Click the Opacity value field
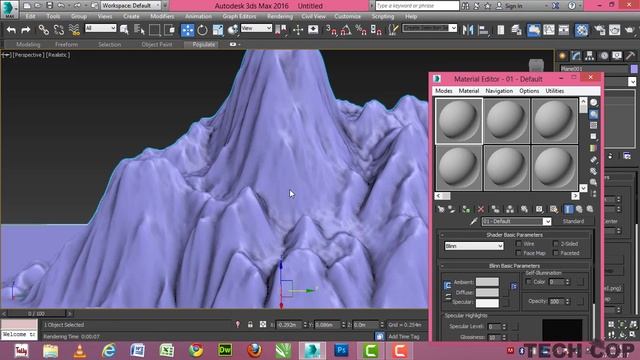Screen dimensions: 640x360 (x=556, y=301)
